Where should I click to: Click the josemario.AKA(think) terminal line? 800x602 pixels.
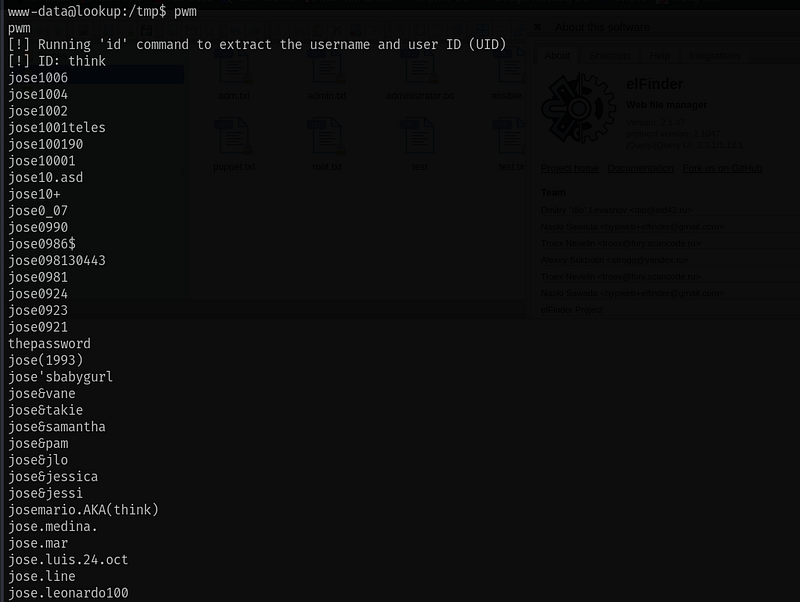(x=83, y=510)
